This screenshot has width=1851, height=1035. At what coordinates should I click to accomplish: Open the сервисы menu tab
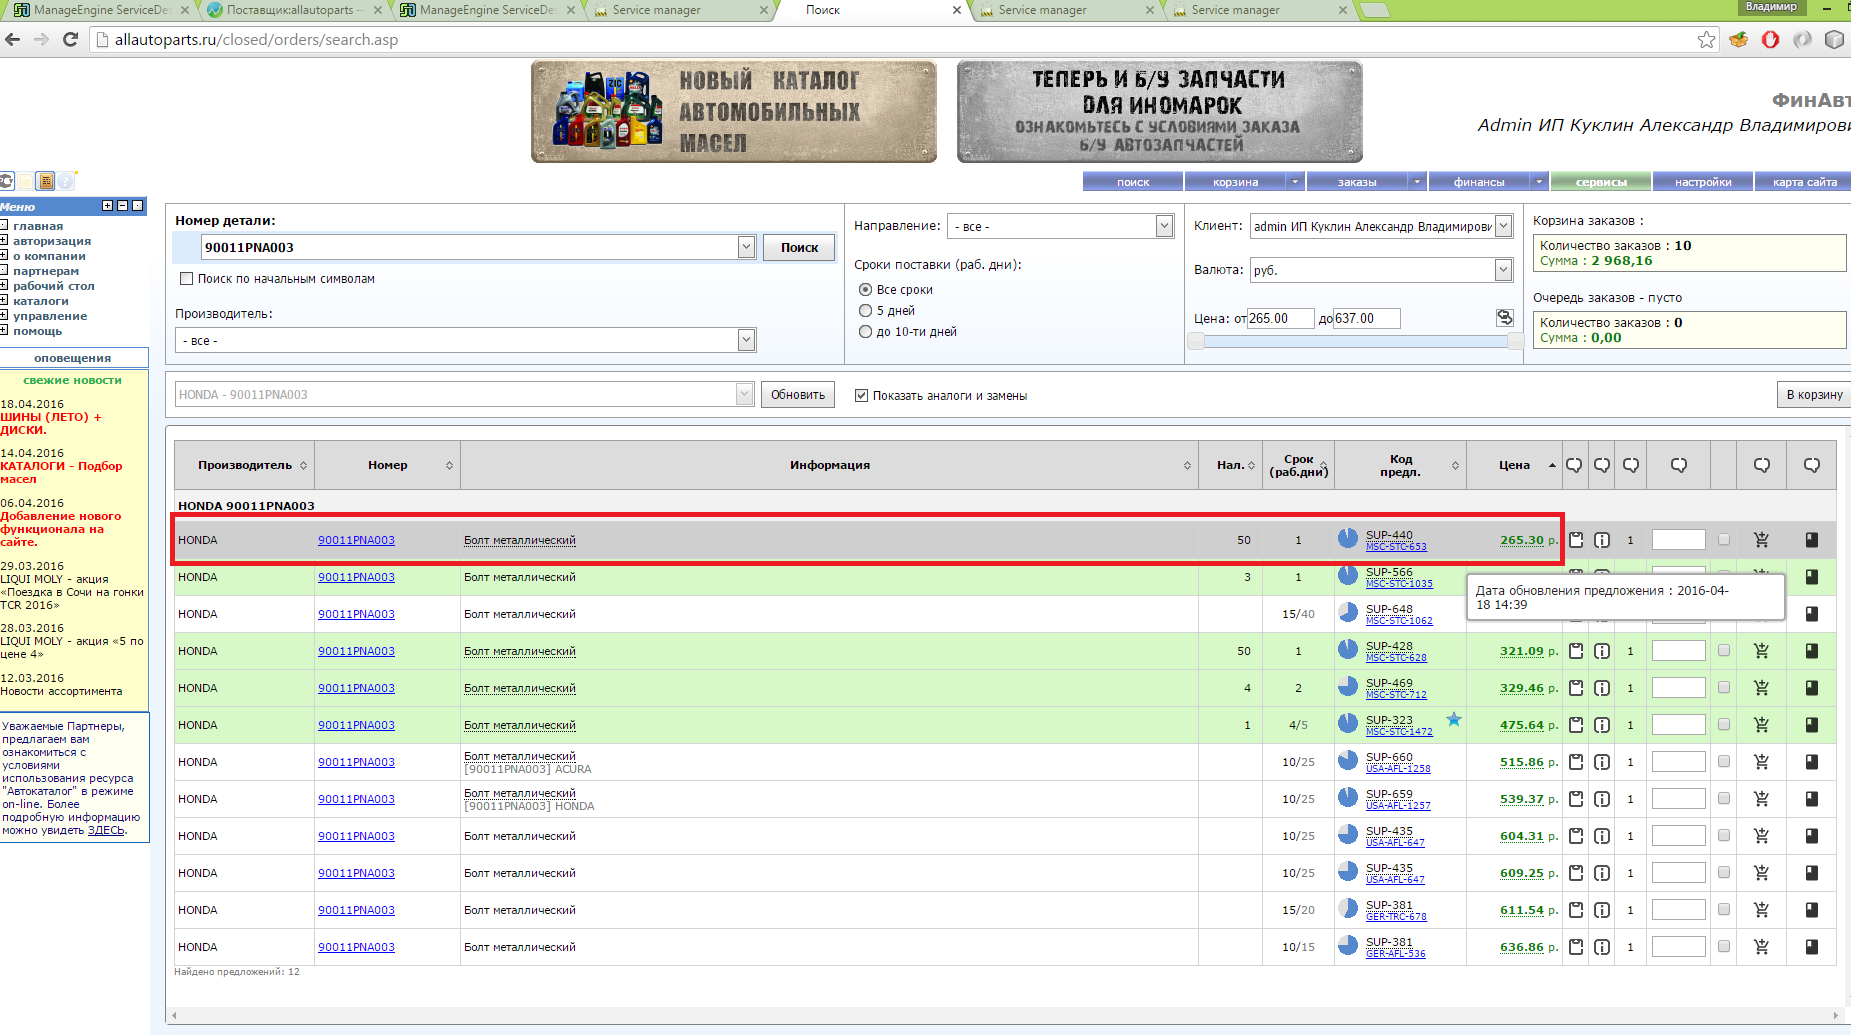[1601, 182]
